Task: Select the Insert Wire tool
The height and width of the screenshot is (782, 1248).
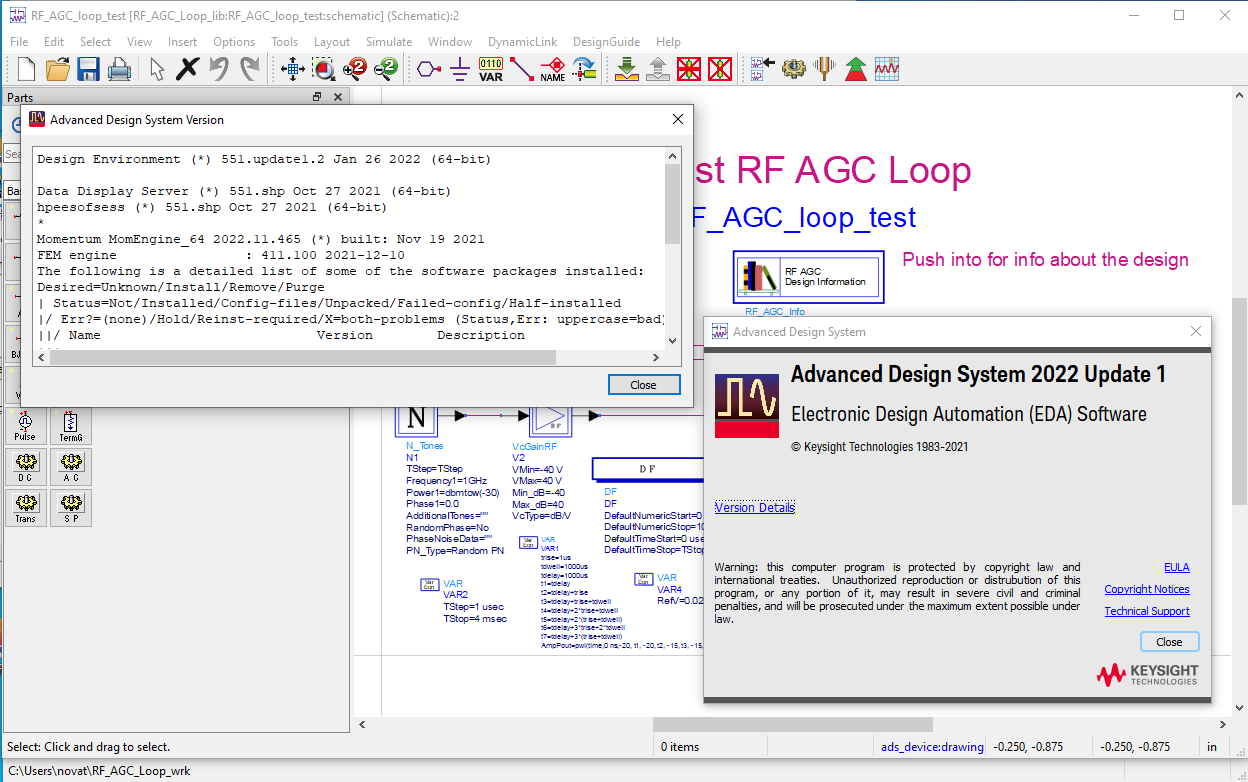Action: pos(521,69)
